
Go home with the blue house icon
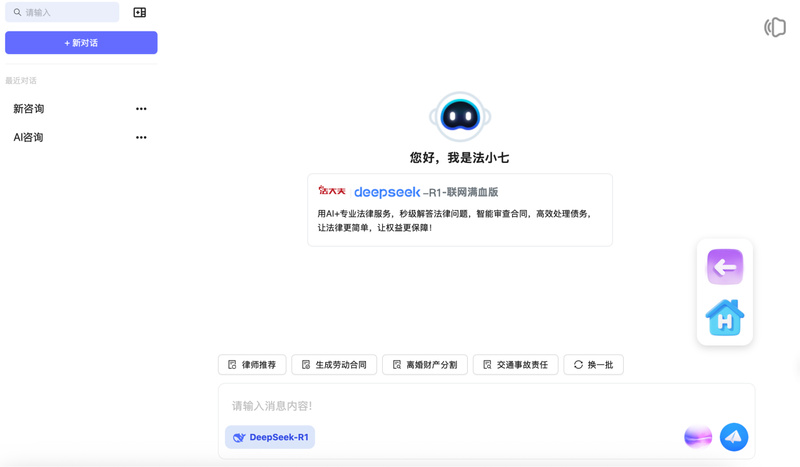pyautogui.click(x=725, y=317)
